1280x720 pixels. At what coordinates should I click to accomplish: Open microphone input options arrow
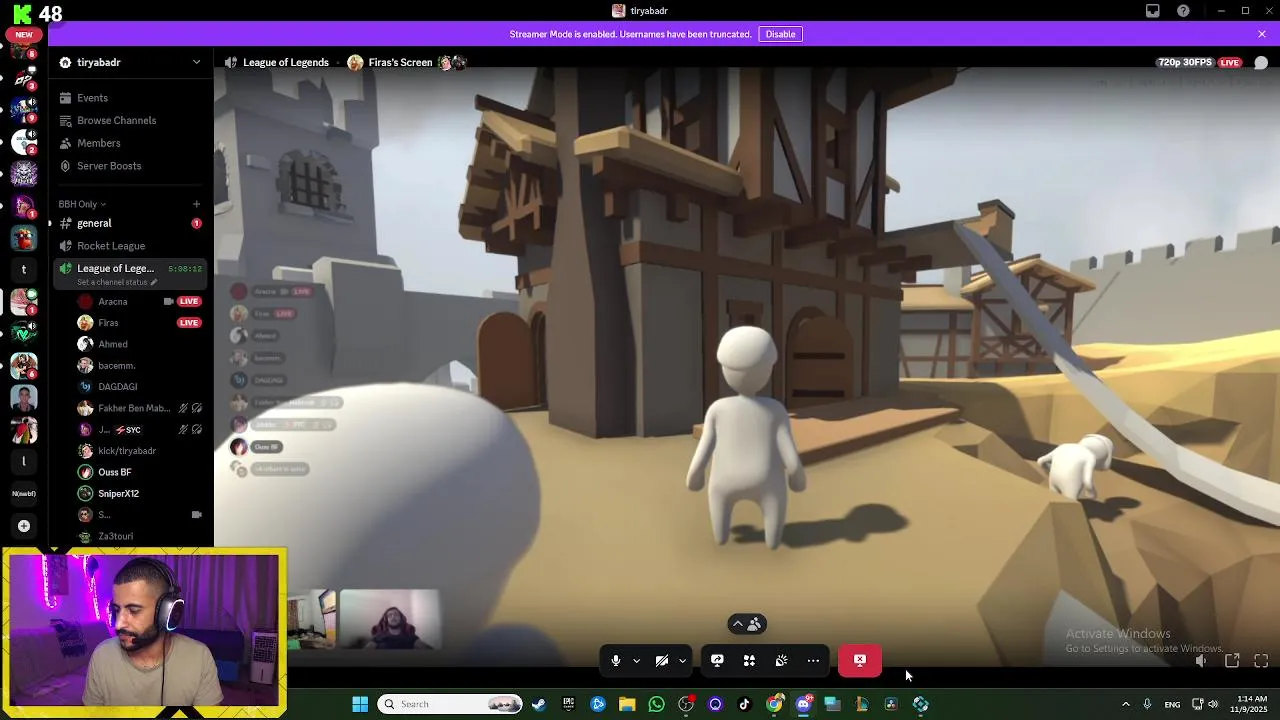(x=636, y=661)
